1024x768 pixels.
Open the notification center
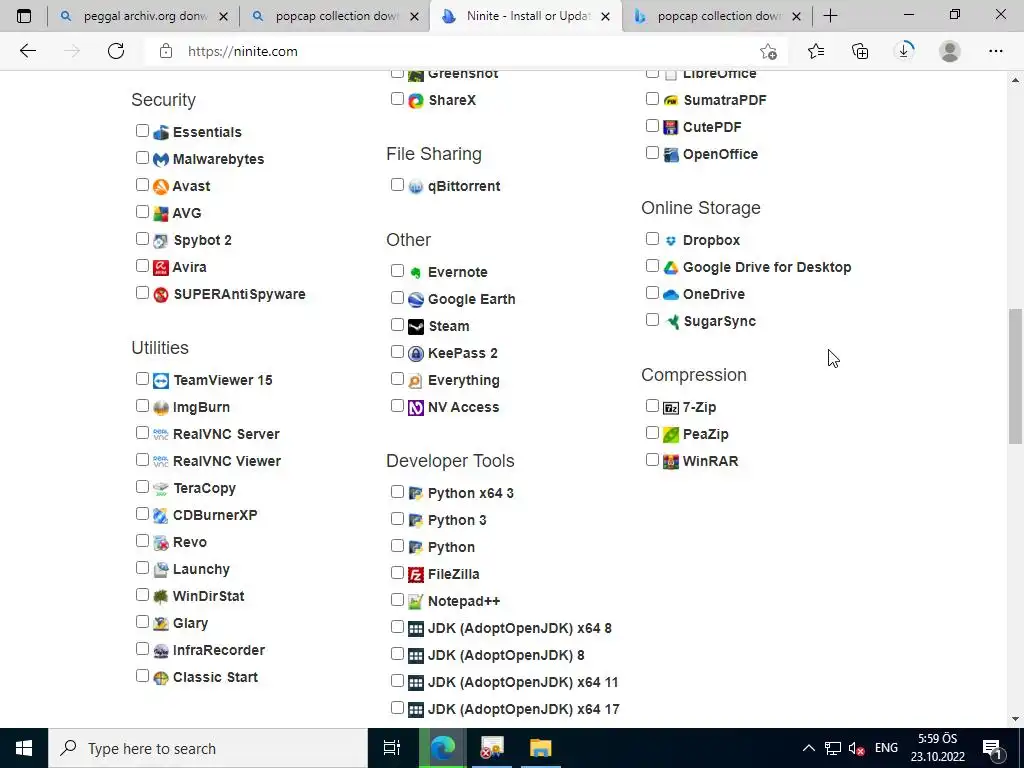[993, 748]
